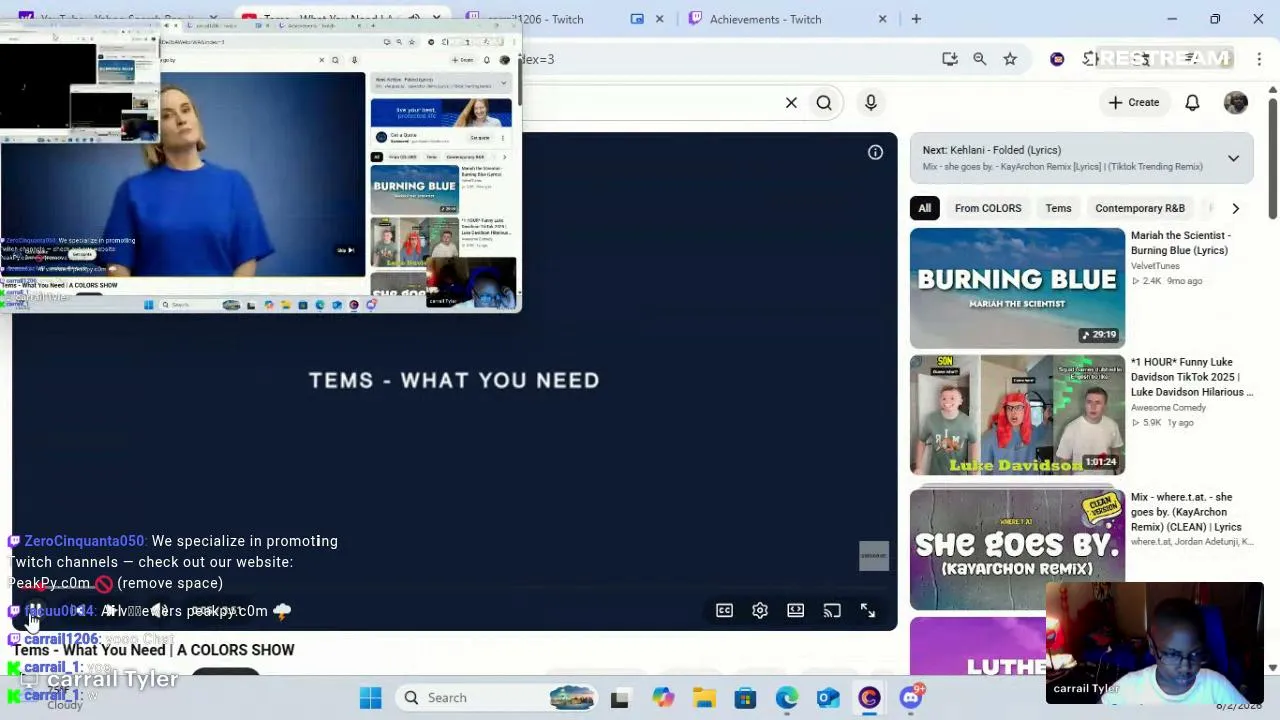1280x720 pixels.
Task: Cast the video to another device
Action: [832, 610]
